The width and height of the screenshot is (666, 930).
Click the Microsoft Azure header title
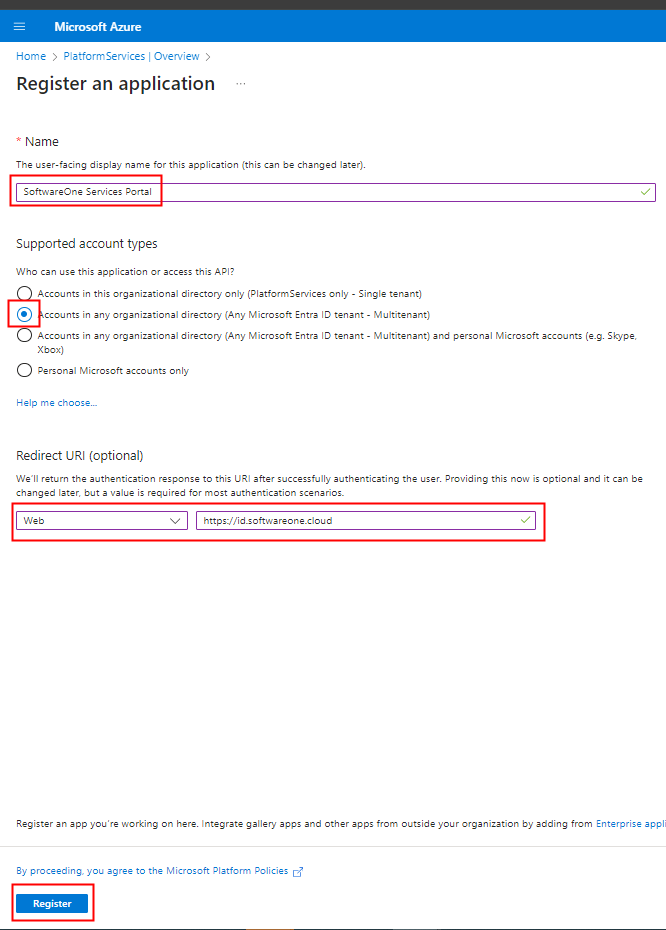click(98, 27)
